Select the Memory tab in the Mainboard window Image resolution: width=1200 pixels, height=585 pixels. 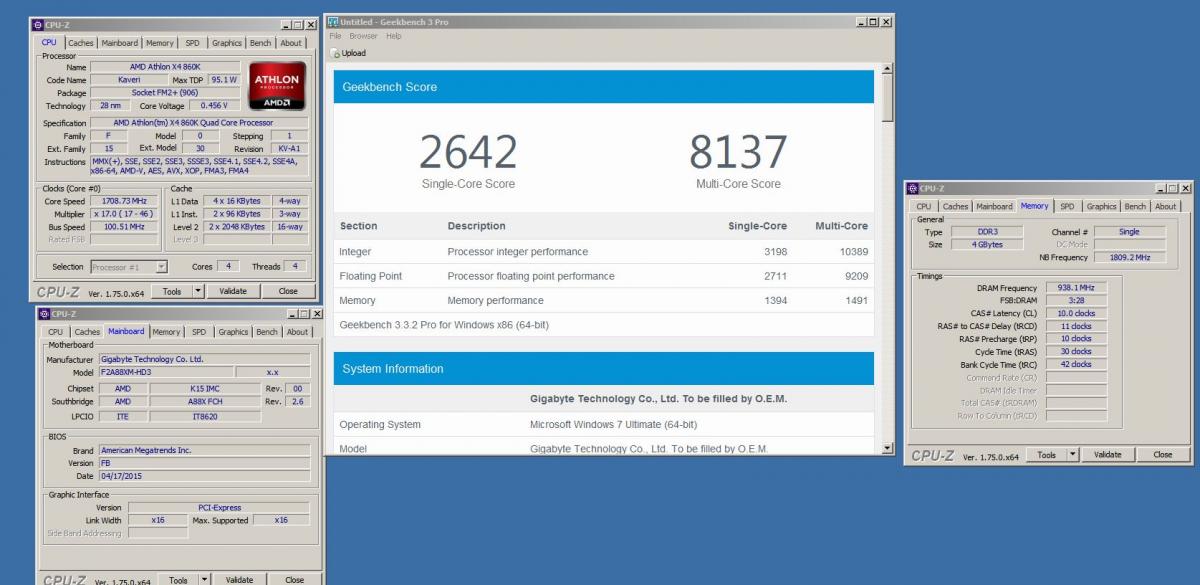(x=166, y=332)
